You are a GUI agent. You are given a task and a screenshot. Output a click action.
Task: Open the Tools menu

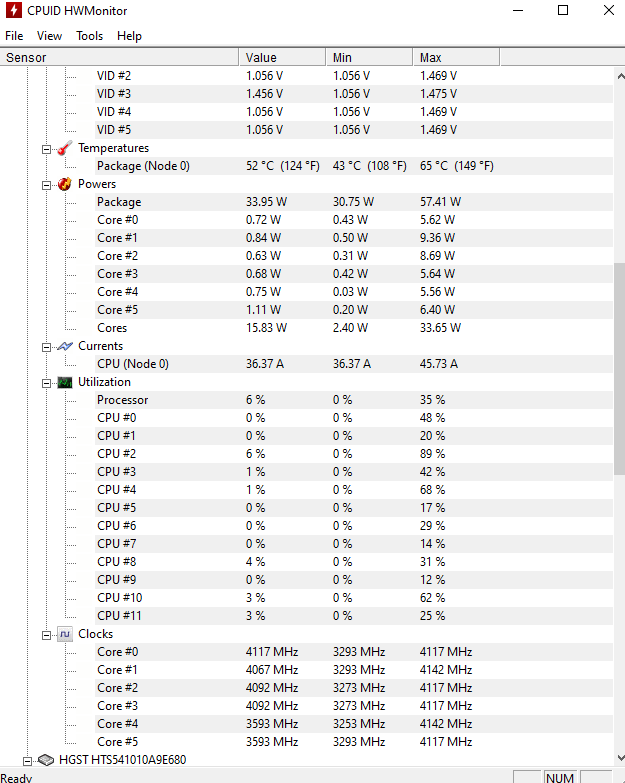point(89,36)
